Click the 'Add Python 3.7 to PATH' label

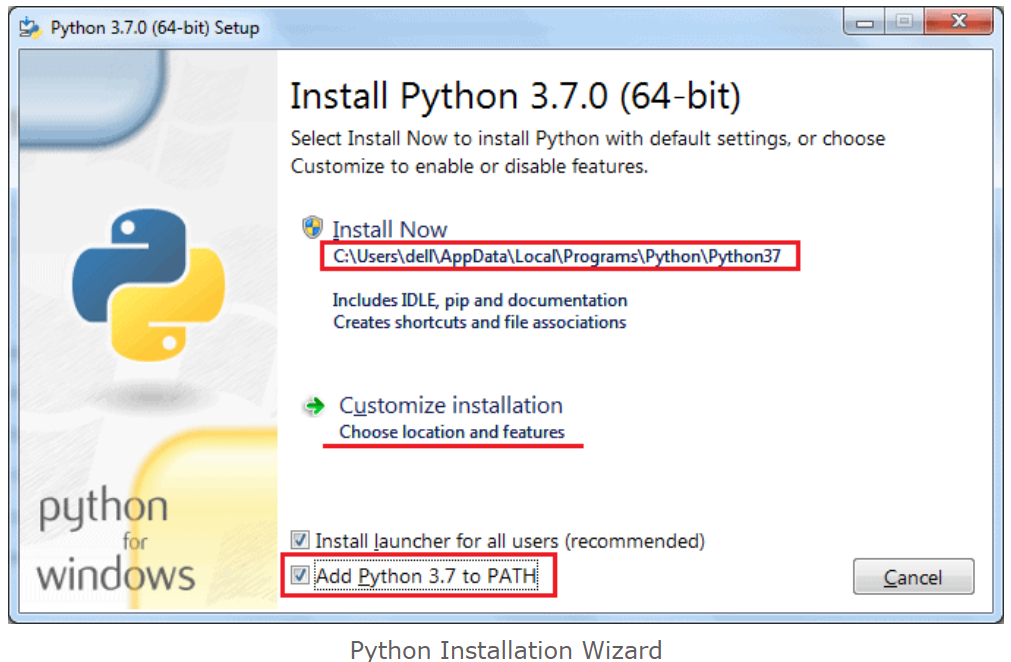(x=426, y=576)
